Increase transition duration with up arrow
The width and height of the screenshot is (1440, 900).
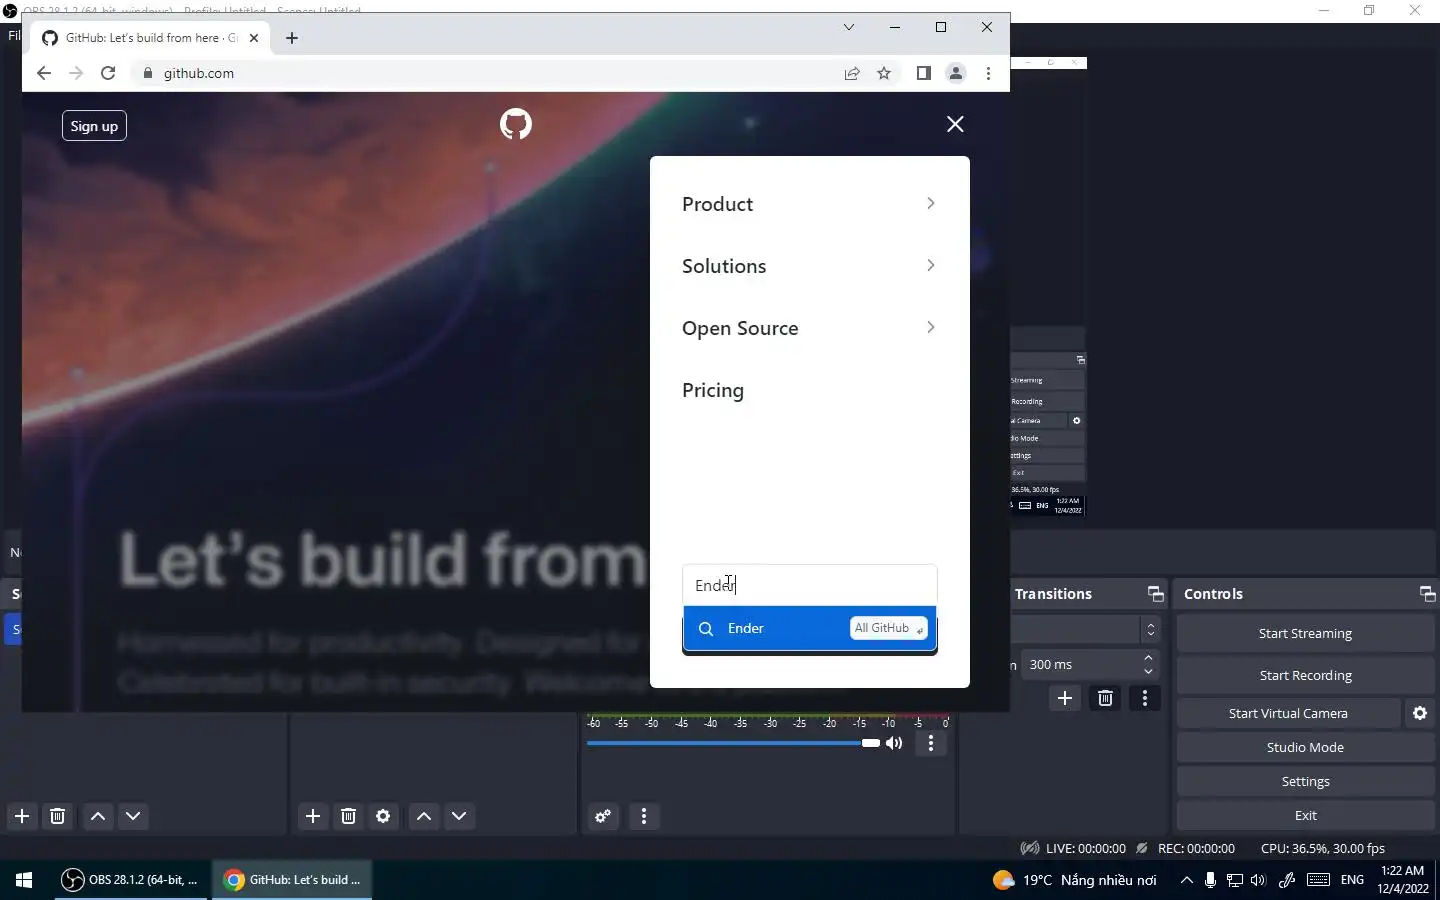[x=1148, y=658]
